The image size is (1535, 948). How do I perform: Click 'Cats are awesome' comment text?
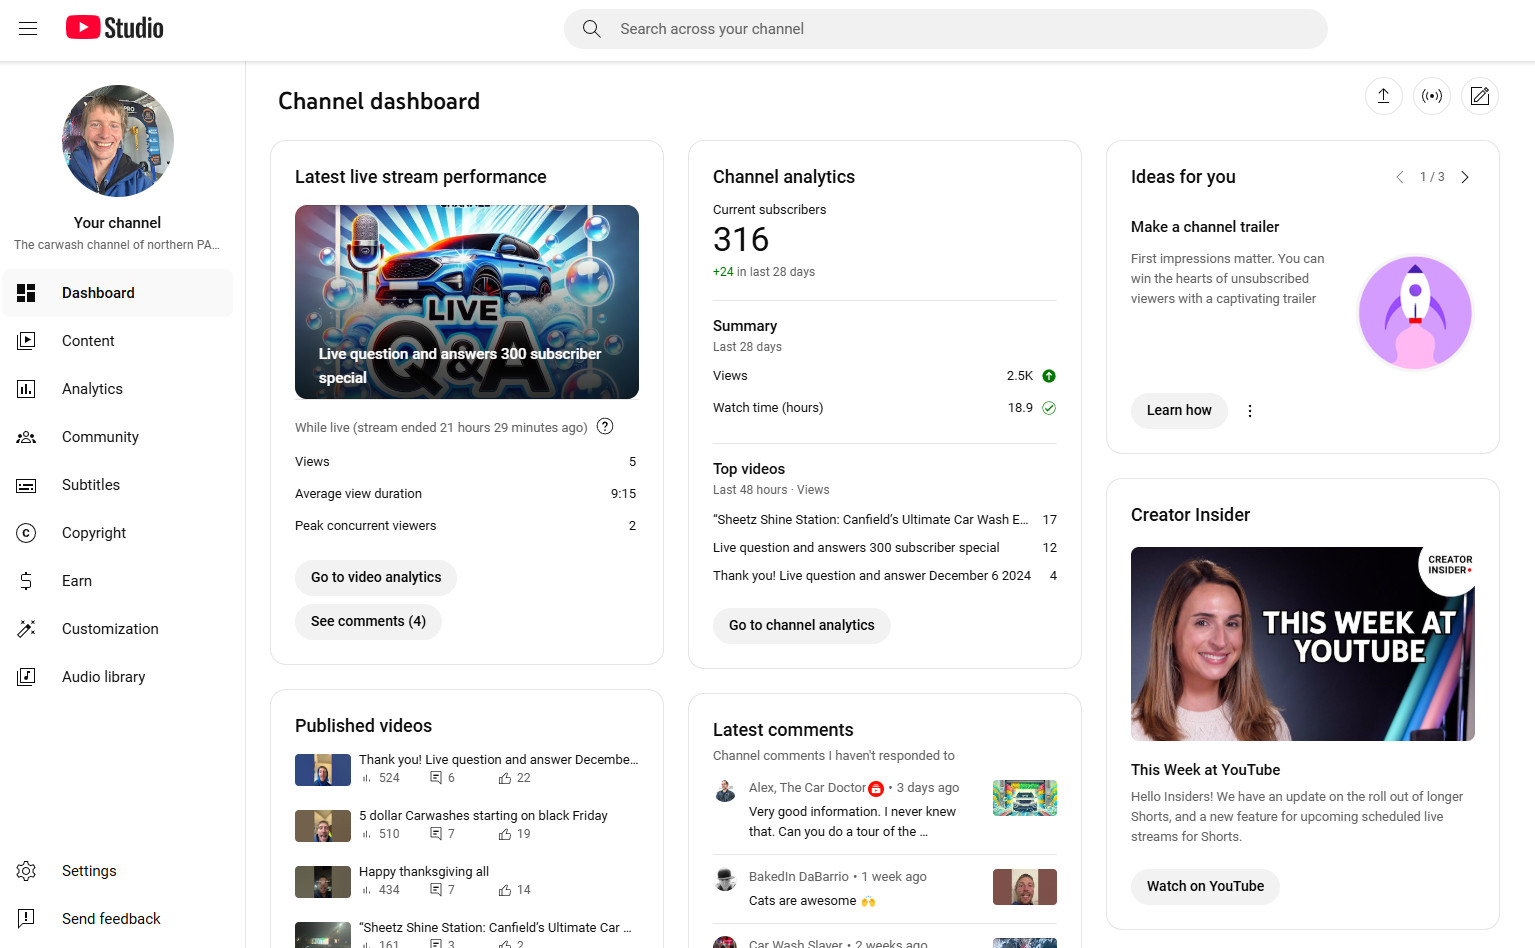click(812, 901)
